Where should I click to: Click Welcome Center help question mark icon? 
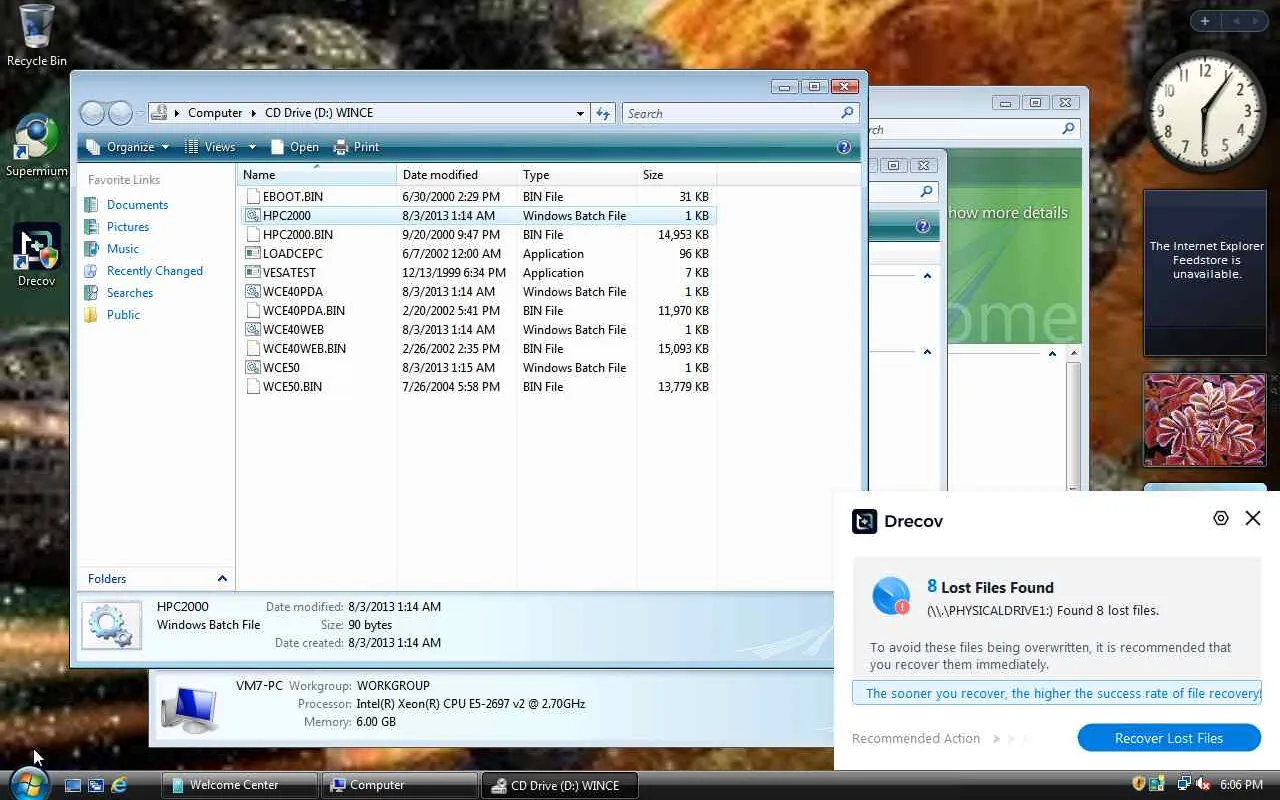(x=923, y=227)
